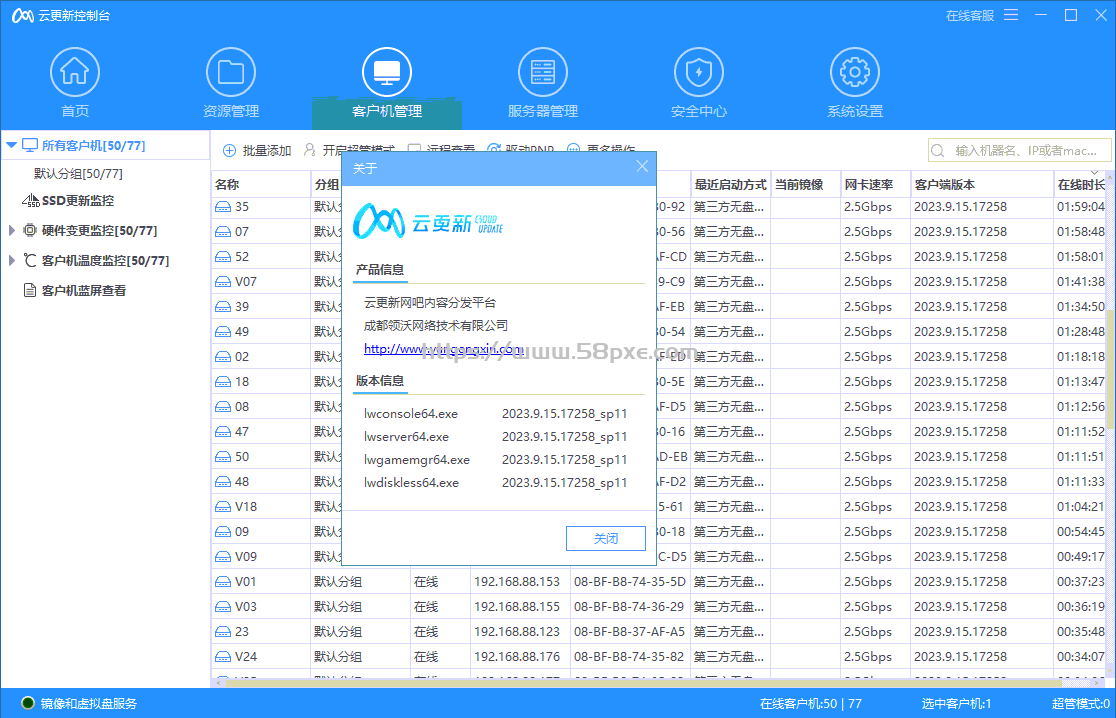Screen dimensions: 1116x718
Task: Sort by the 当前镜像 column header
Action: 805,184
